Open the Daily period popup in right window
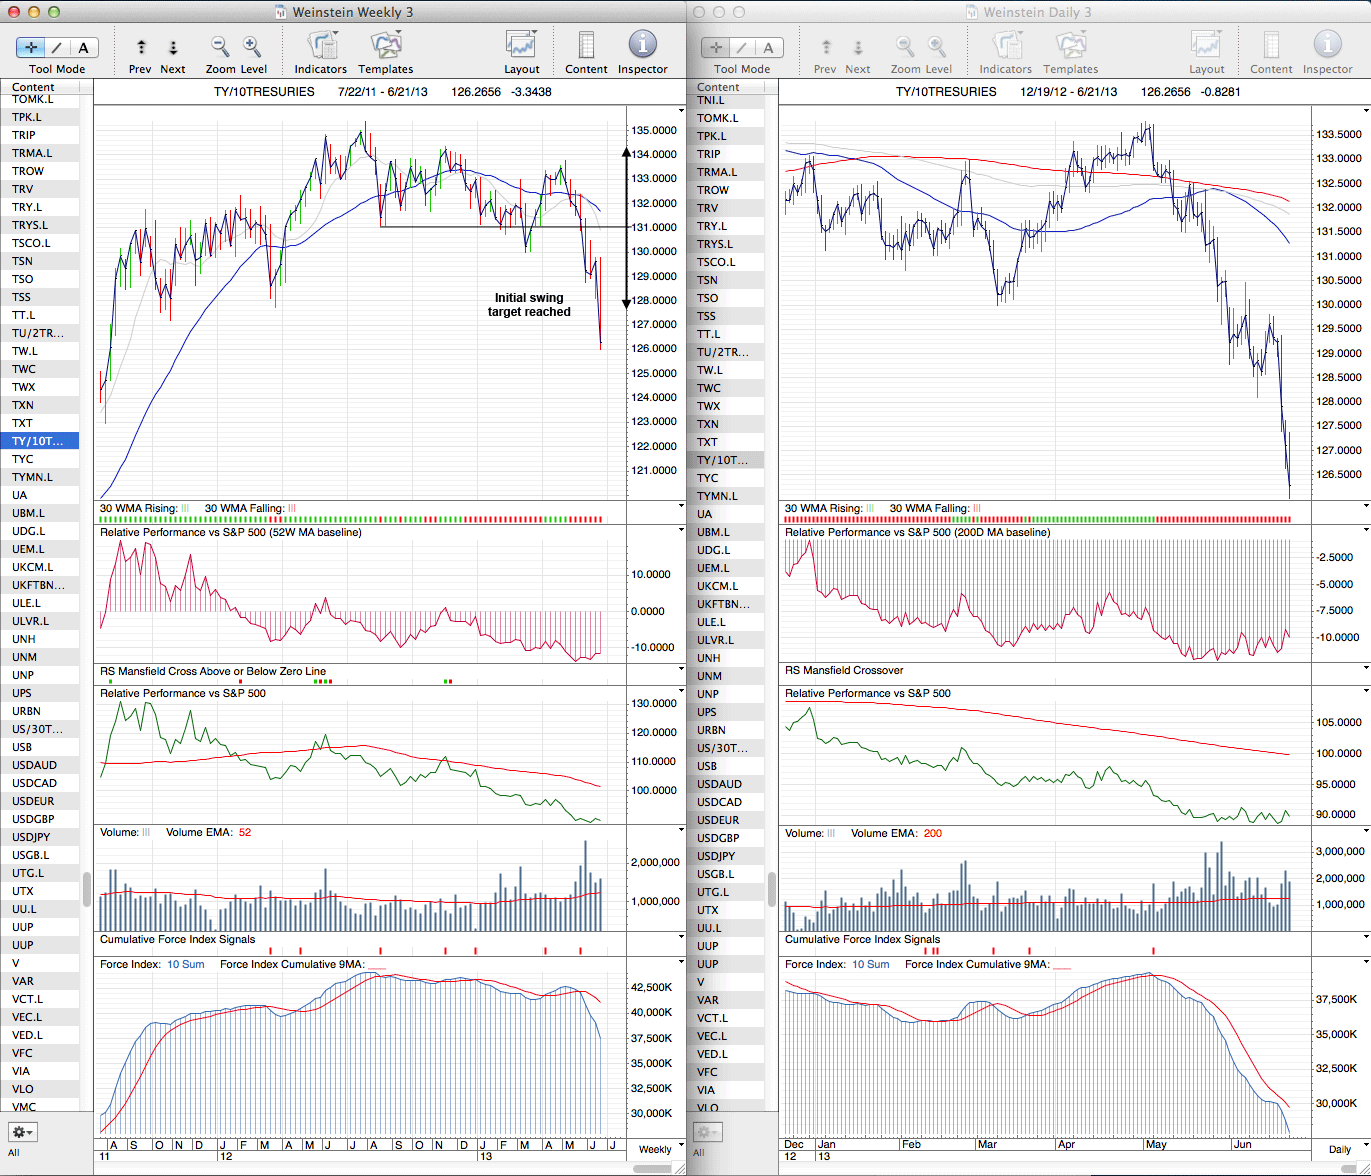 click(x=1345, y=1149)
